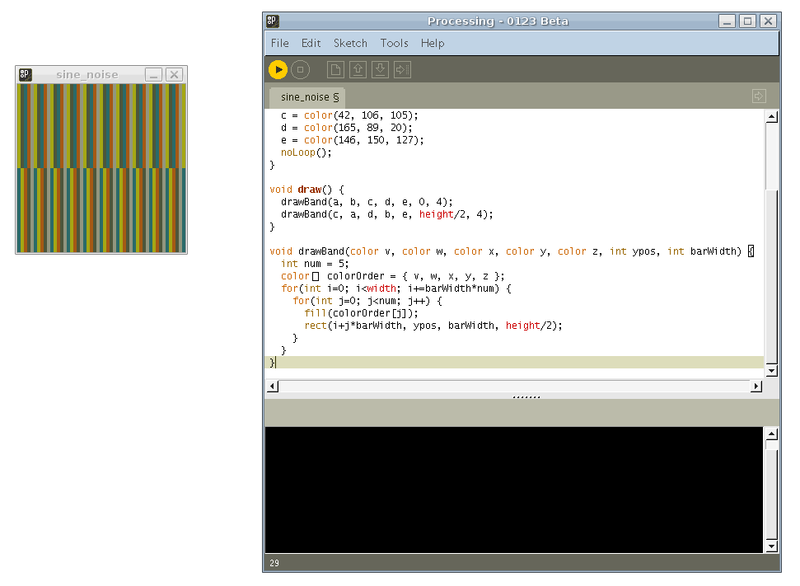Stop the running sketch
Screen dimensions: 800x586
click(x=302, y=69)
